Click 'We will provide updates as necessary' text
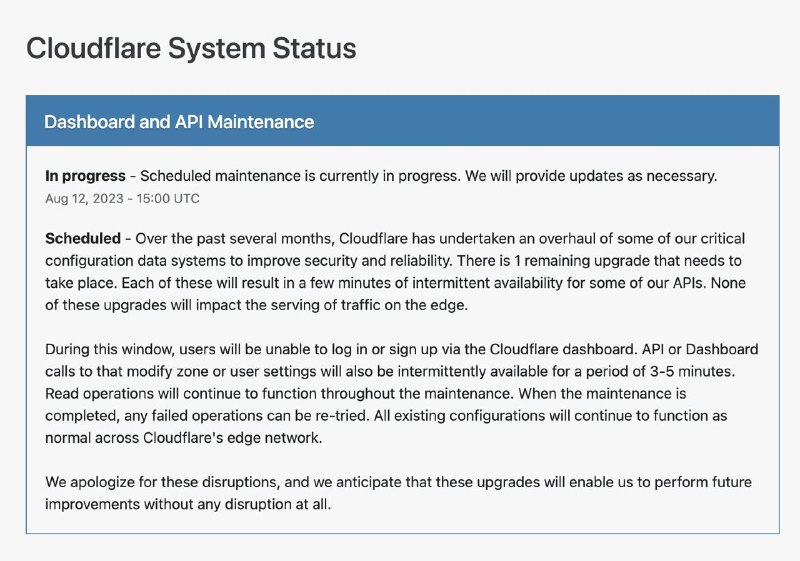 pos(588,176)
